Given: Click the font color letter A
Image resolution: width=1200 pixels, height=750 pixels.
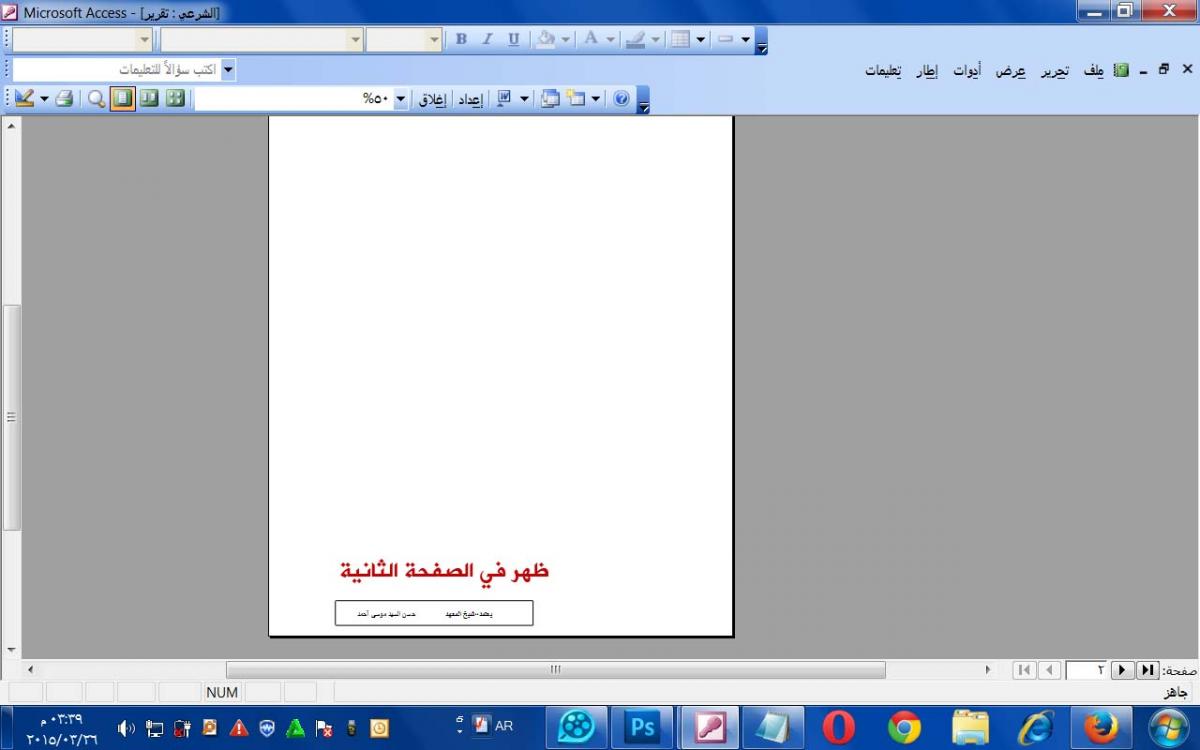Looking at the screenshot, I should [x=590, y=39].
